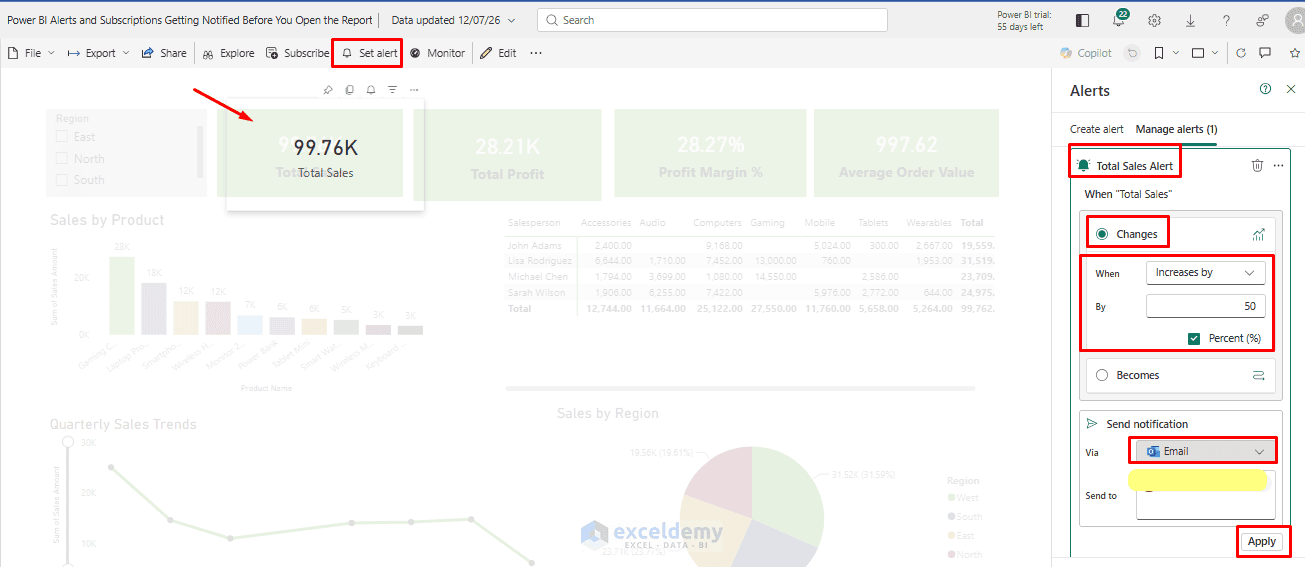The height and width of the screenshot is (567, 1305).
Task: Open Explore from the toolbar
Action: [x=228, y=53]
